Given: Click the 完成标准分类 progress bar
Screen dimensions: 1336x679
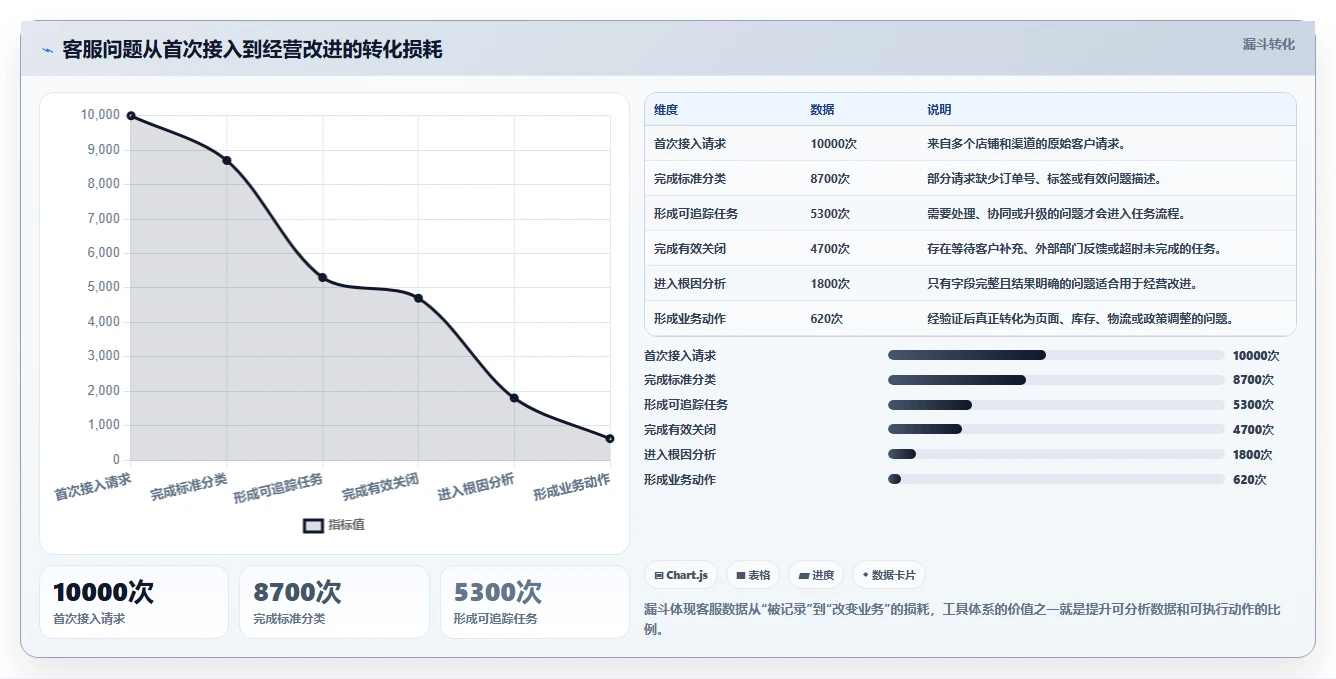Looking at the screenshot, I should coord(1056,380).
